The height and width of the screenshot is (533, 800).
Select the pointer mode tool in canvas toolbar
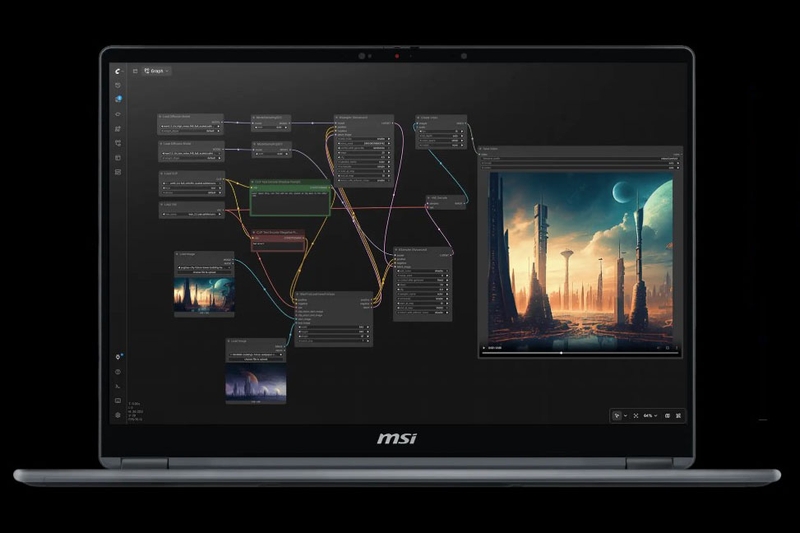tap(617, 416)
